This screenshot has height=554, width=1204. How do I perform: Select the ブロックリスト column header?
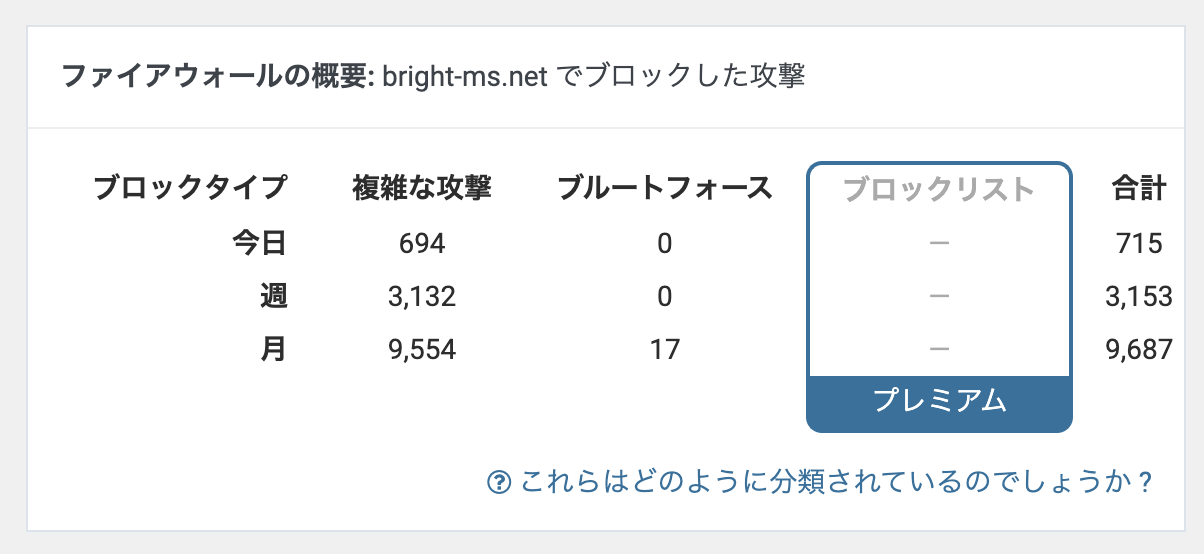point(939,188)
